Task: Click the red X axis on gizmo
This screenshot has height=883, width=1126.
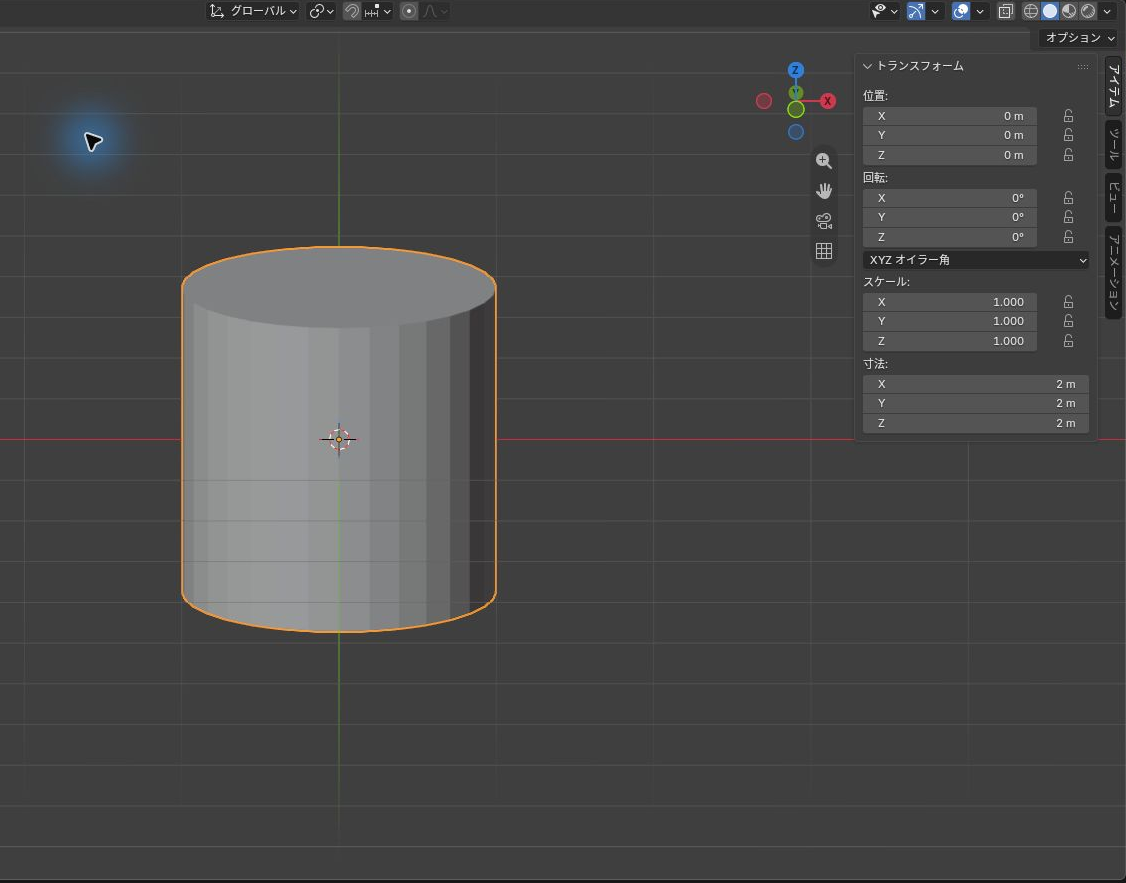Action: tap(828, 101)
